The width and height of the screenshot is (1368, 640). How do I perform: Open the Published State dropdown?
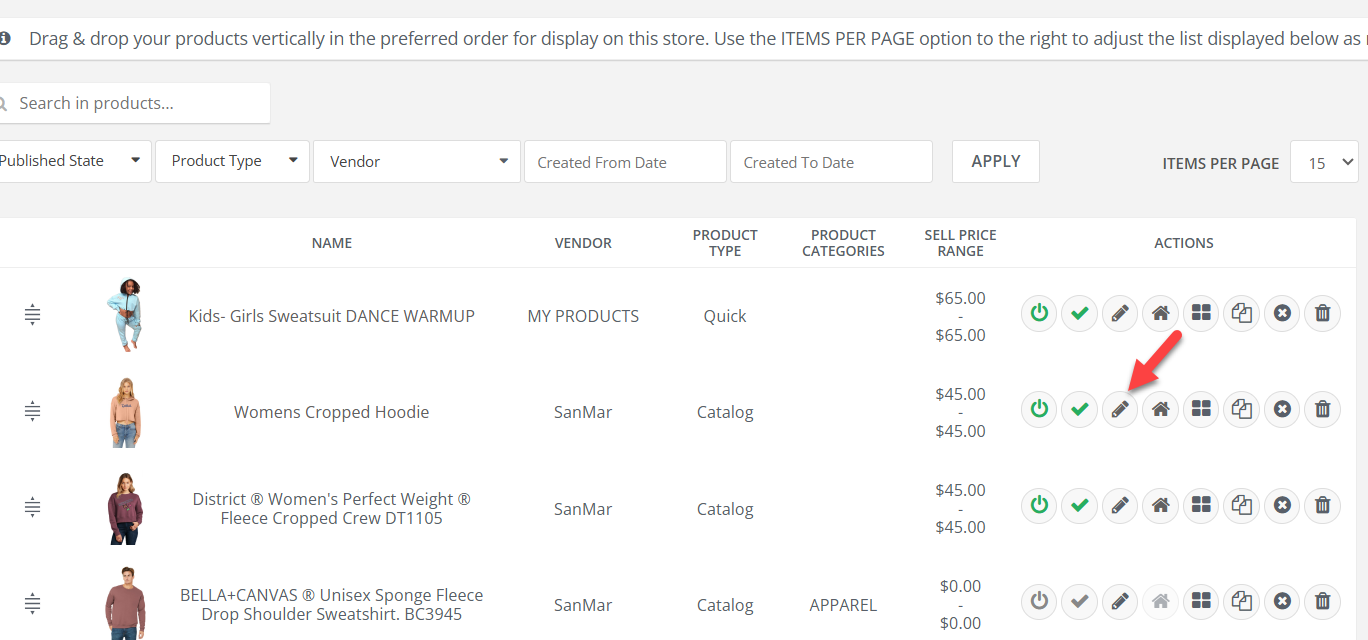pyautogui.click(x=70, y=161)
